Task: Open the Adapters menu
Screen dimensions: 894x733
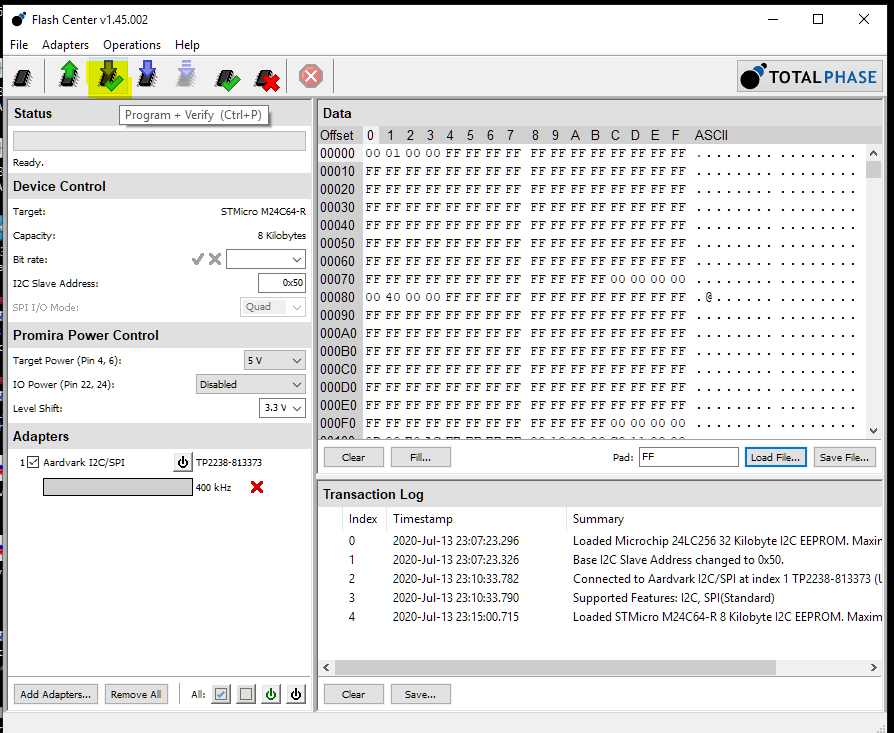Action: point(65,45)
